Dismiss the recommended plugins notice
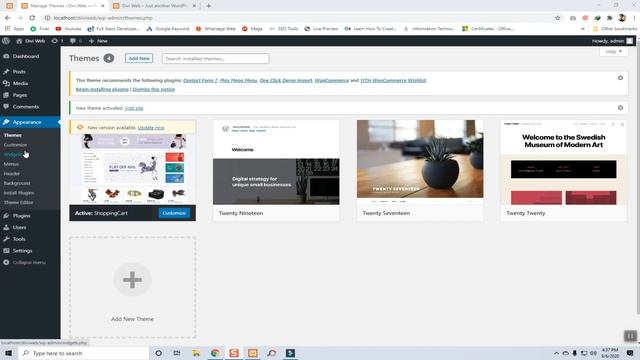Image resolution: width=640 pixels, height=360 pixels. [620, 78]
